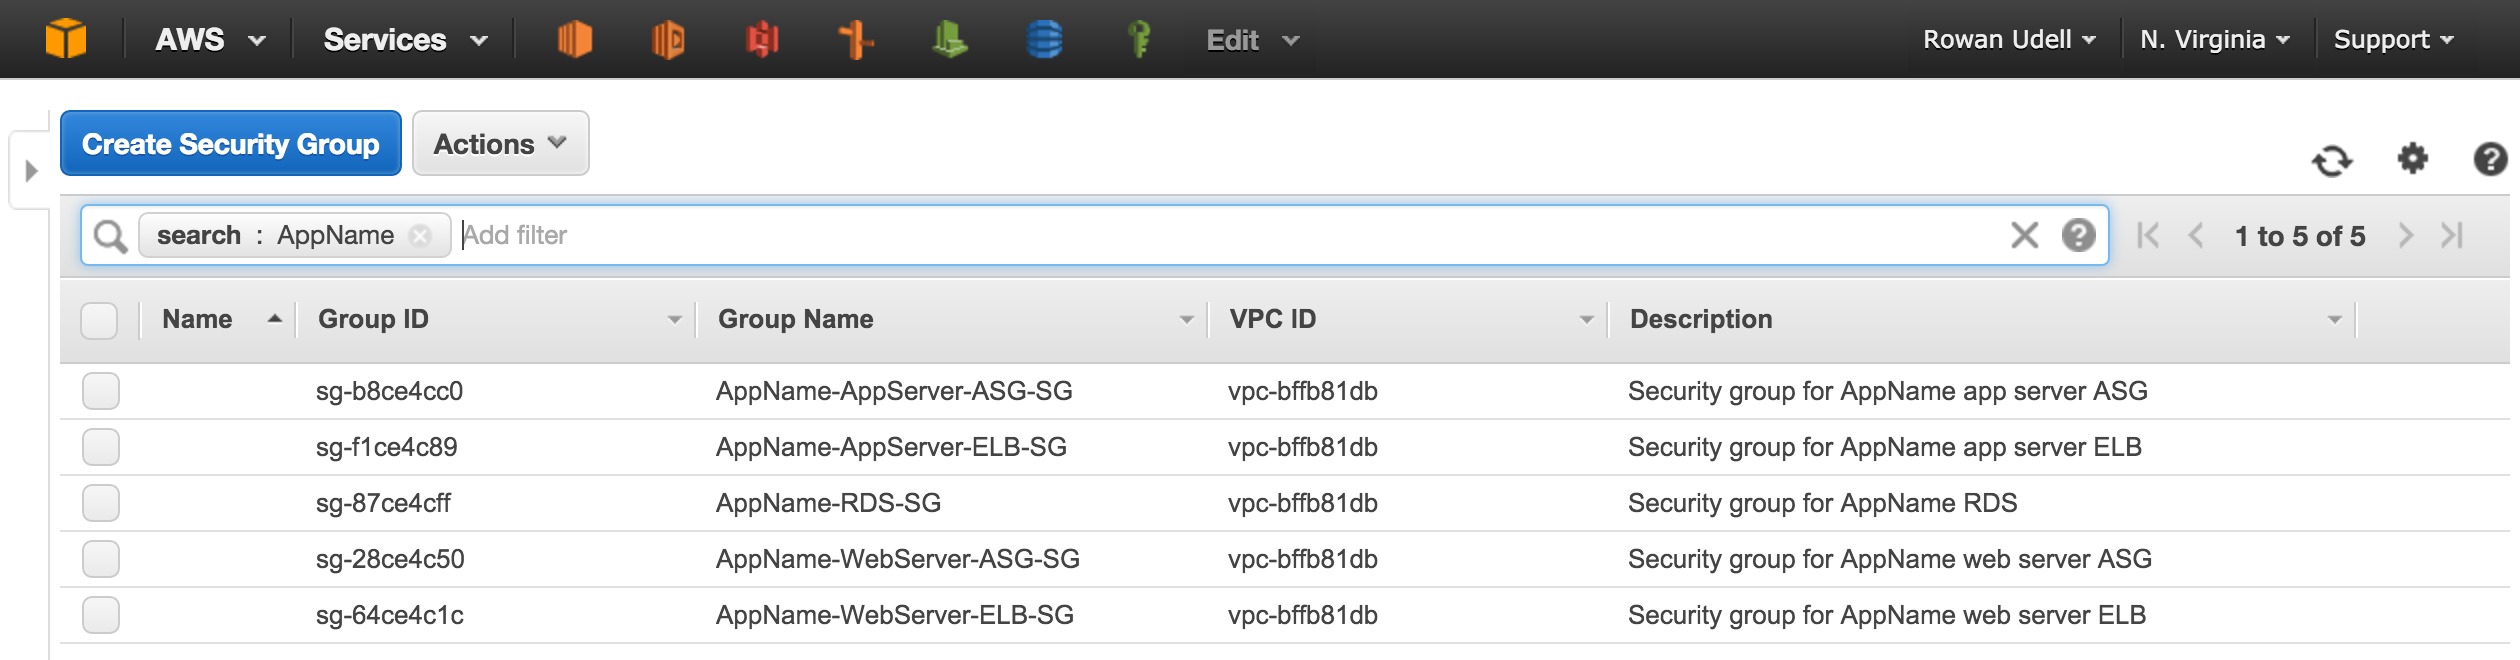
Task: Open the EC2 service shortcut icon
Action: pos(575,40)
